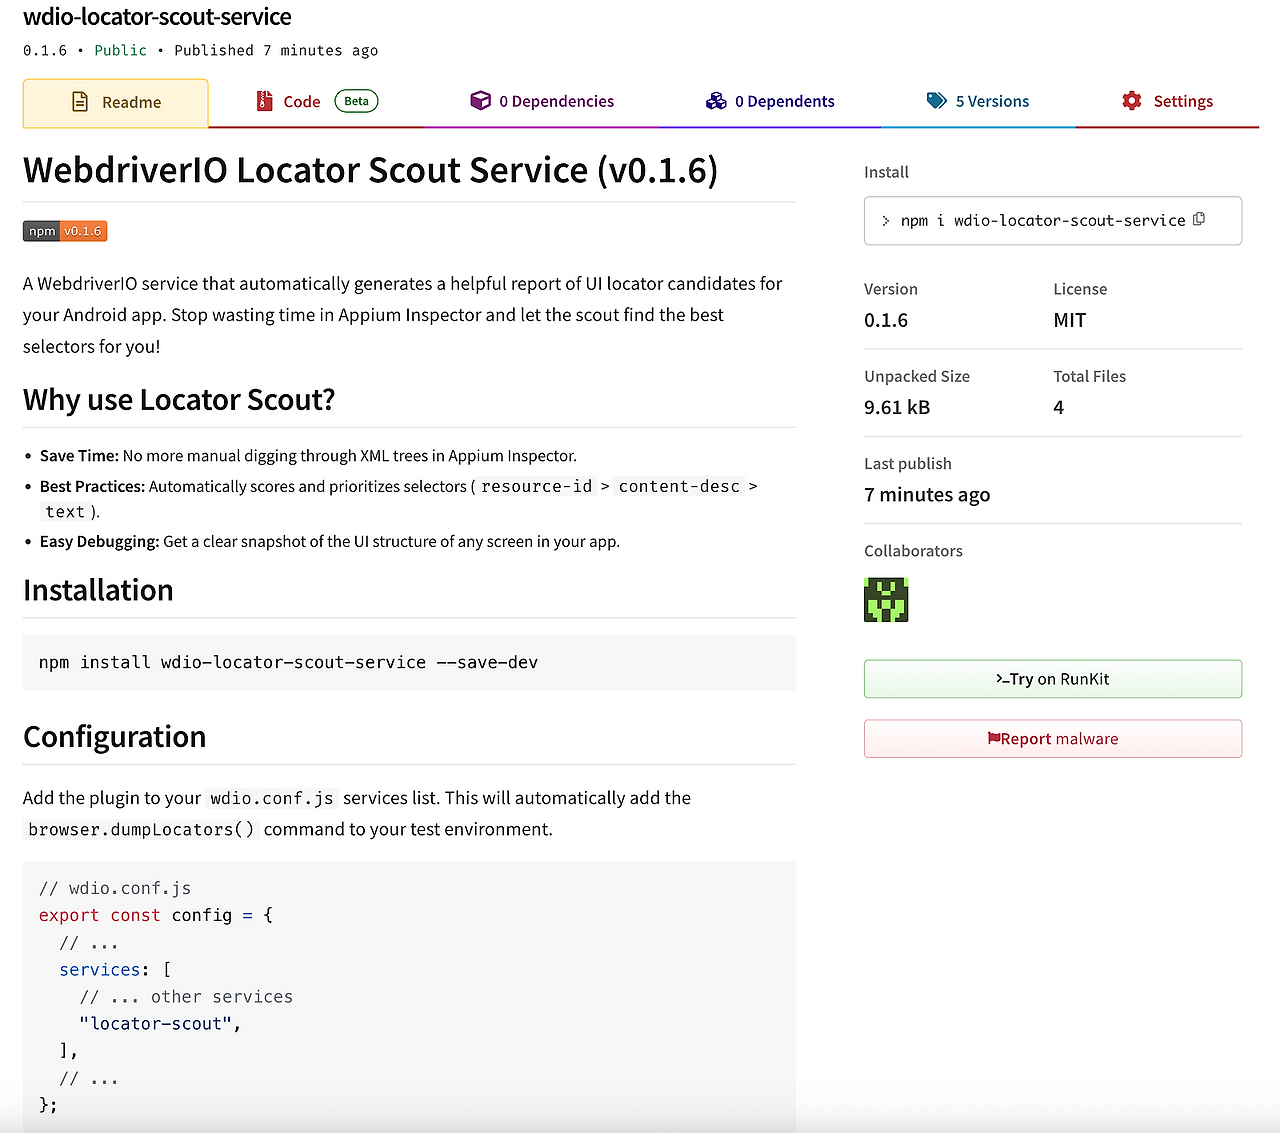1280x1133 pixels.
Task: Click the Why use Locator Scout? heading
Action: (x=179, y=400)
